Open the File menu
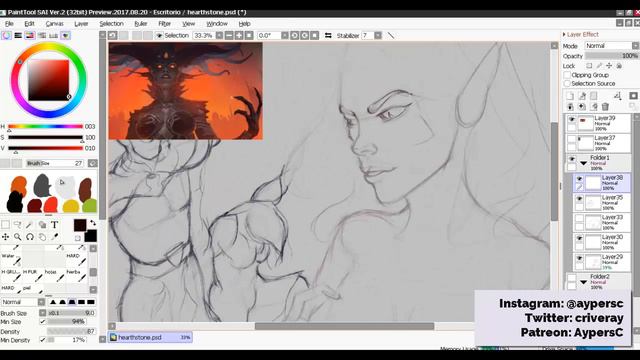Viewport: 640px width, 360px height. [9, 24]
